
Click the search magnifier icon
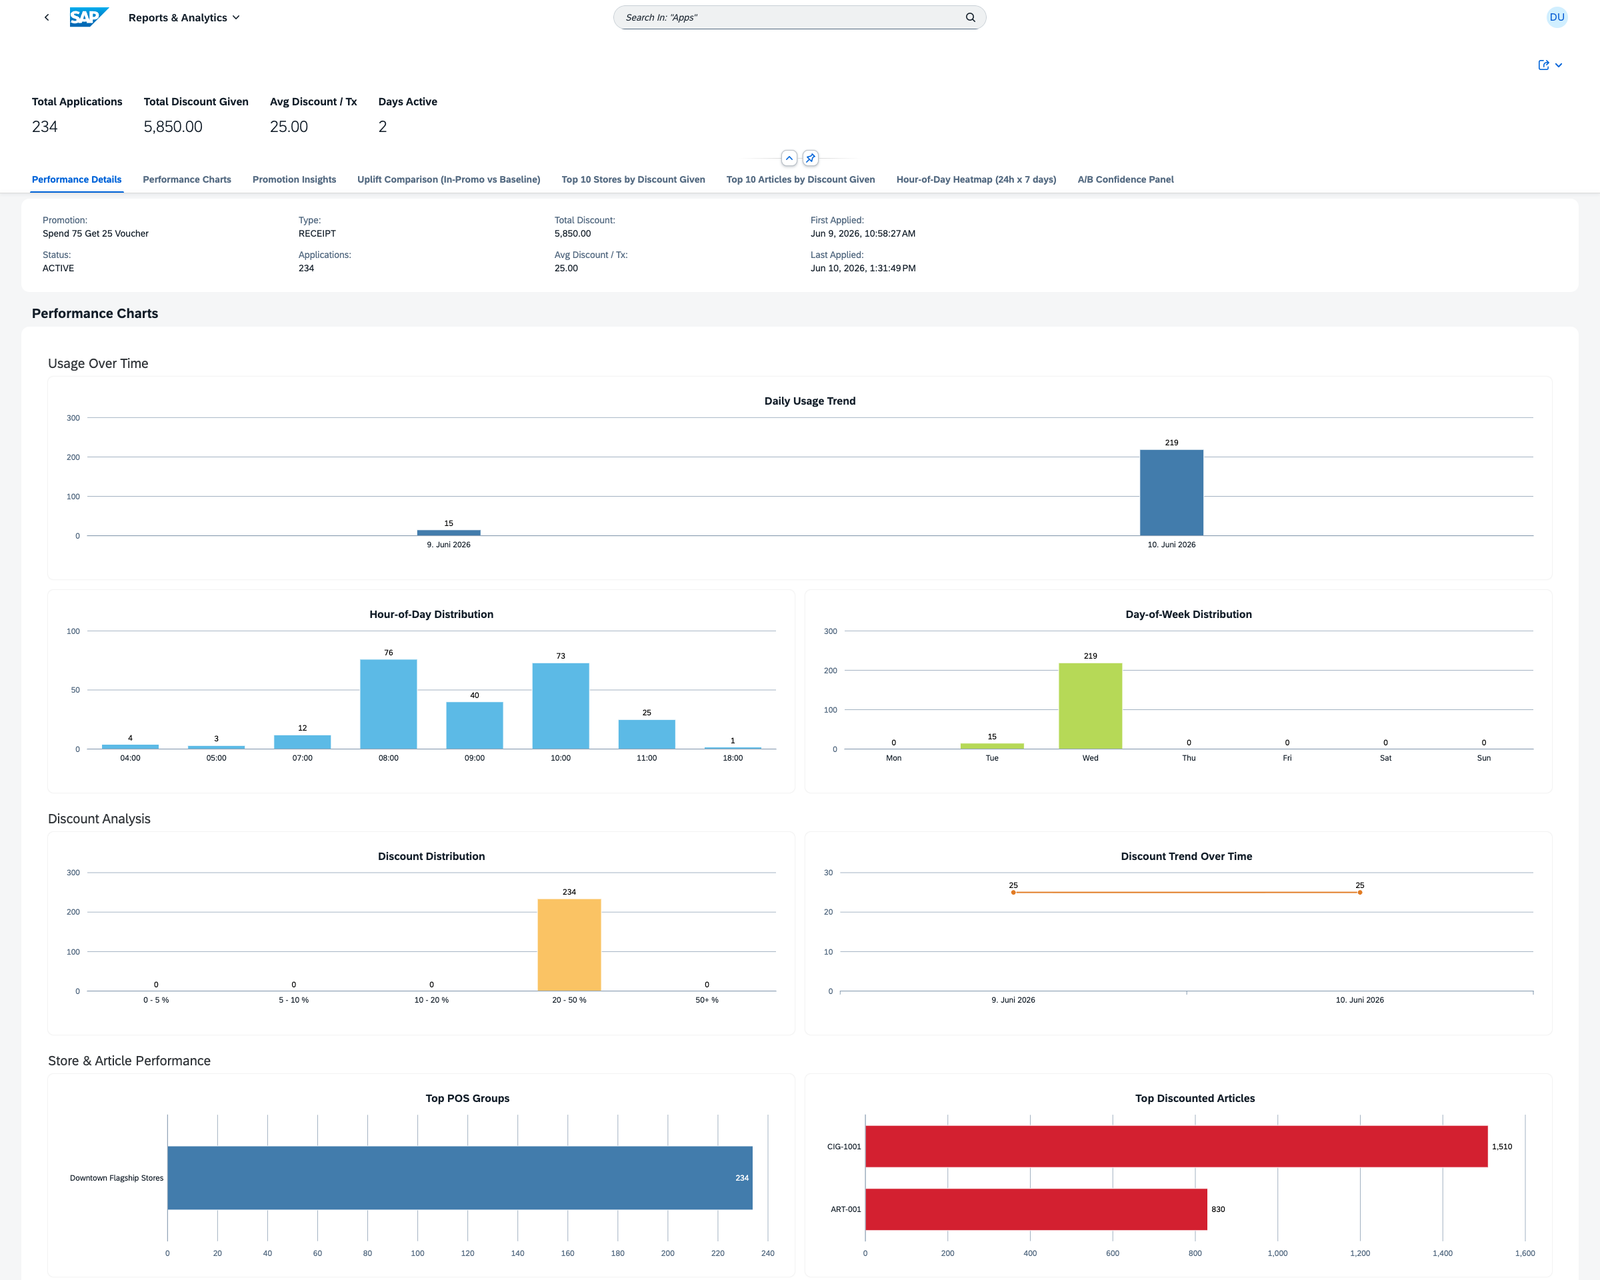tap(970, 17)
